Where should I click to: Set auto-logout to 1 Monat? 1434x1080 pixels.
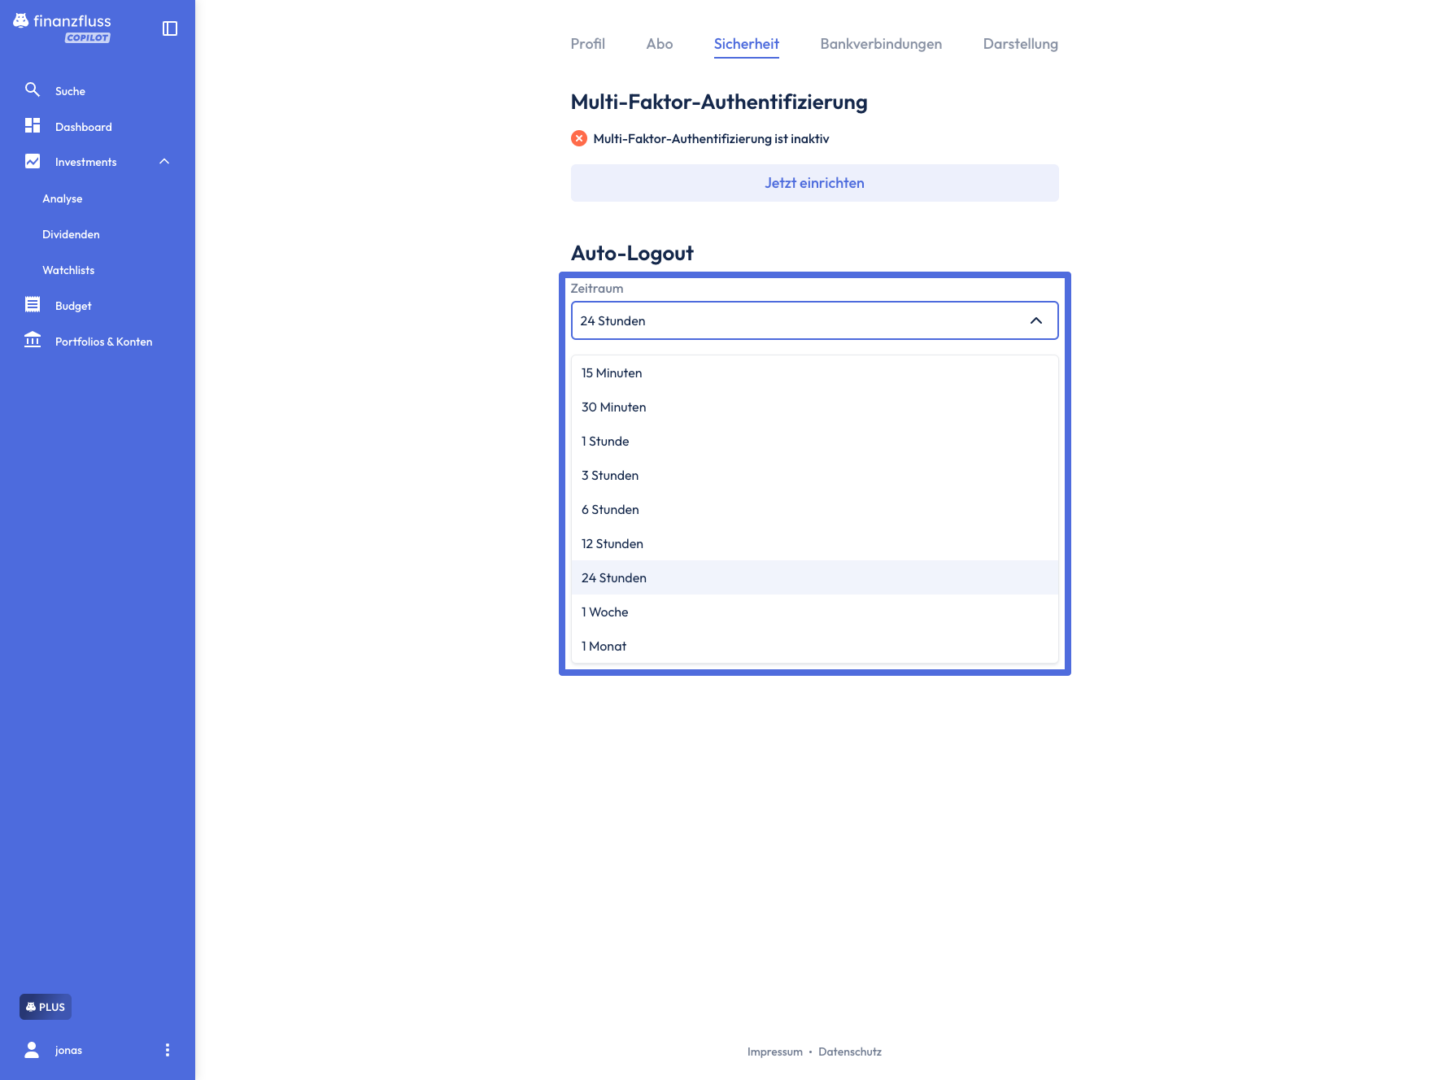pos(814,646)
